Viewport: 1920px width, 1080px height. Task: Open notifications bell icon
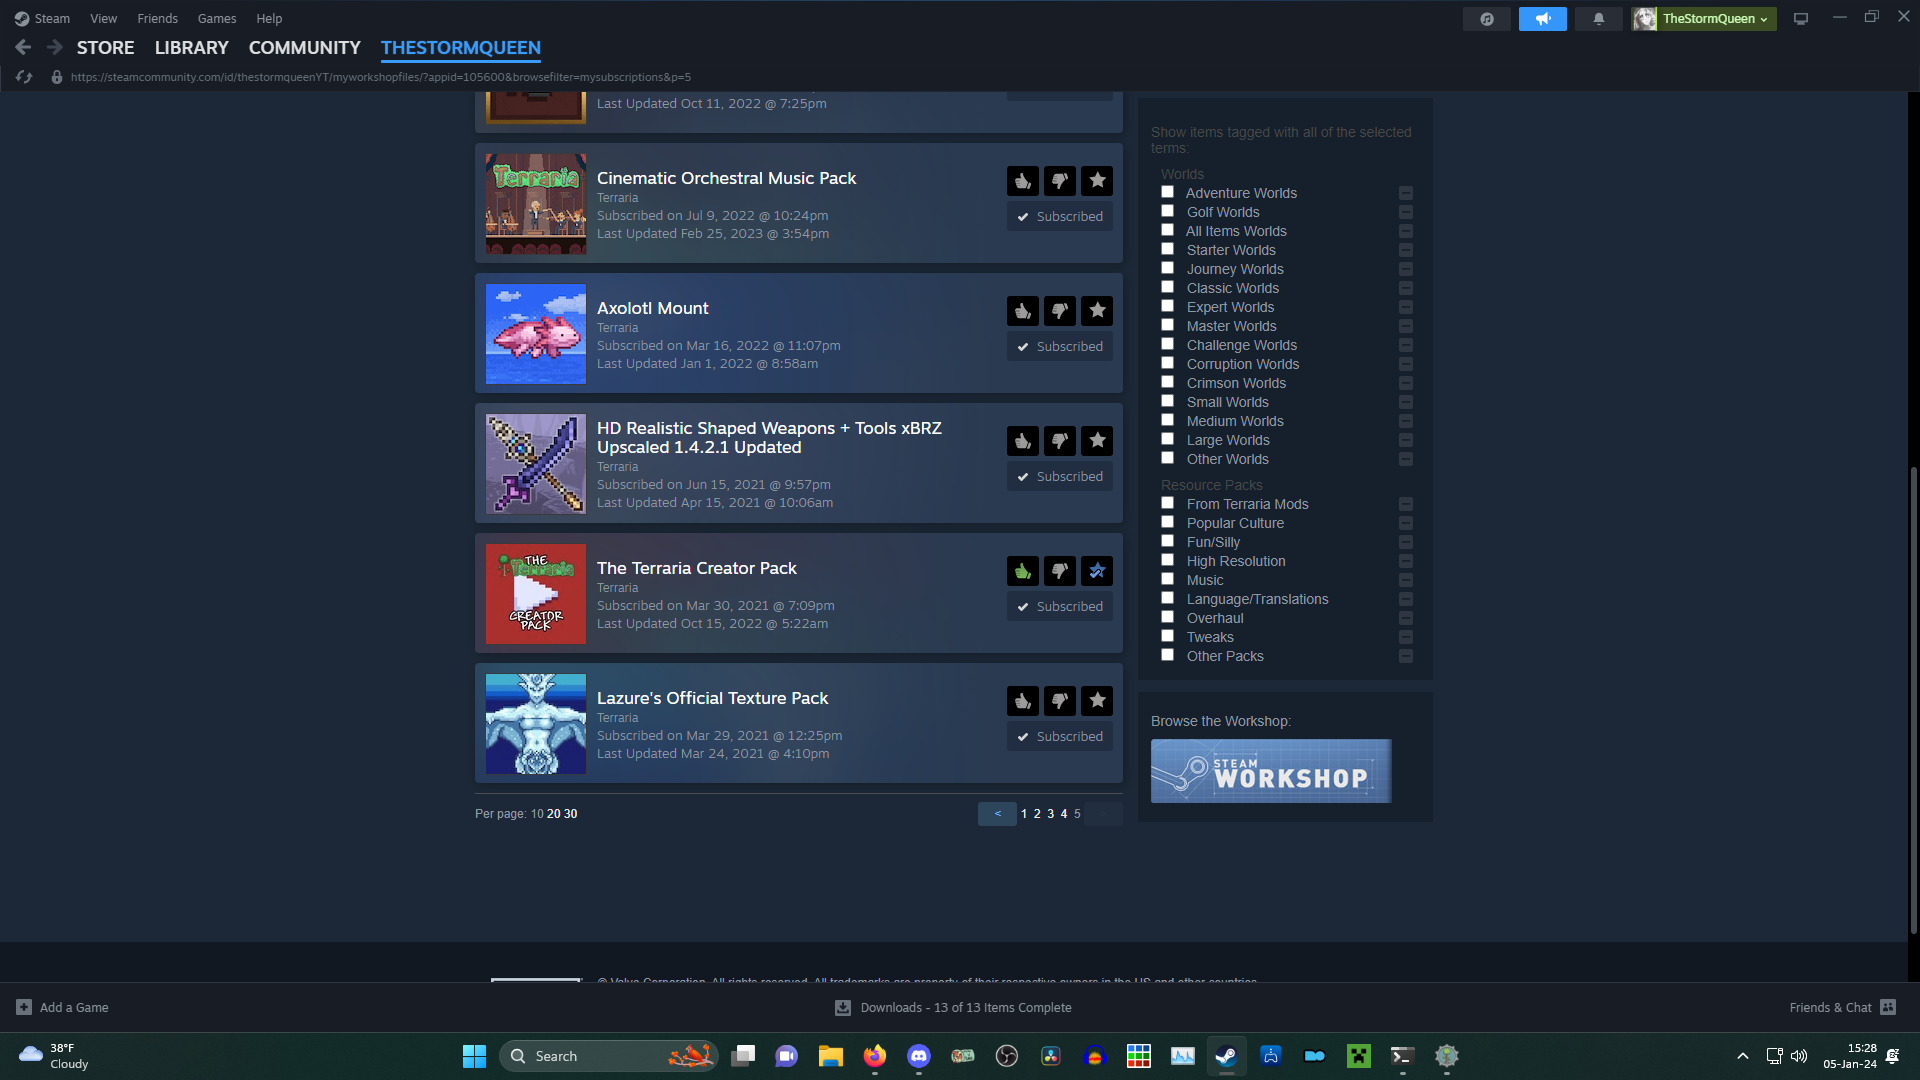click(1598, 19)
